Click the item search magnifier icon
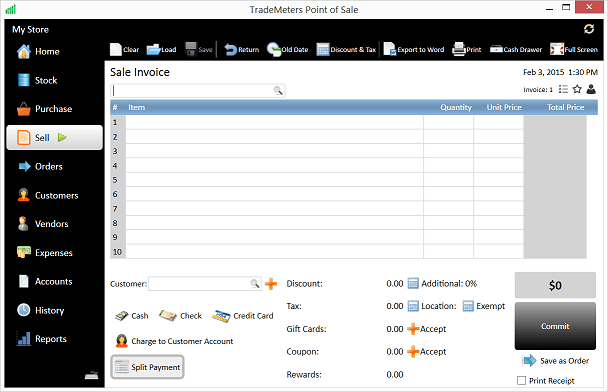Viewport: 608px width, 392px height. coord(278,91)
